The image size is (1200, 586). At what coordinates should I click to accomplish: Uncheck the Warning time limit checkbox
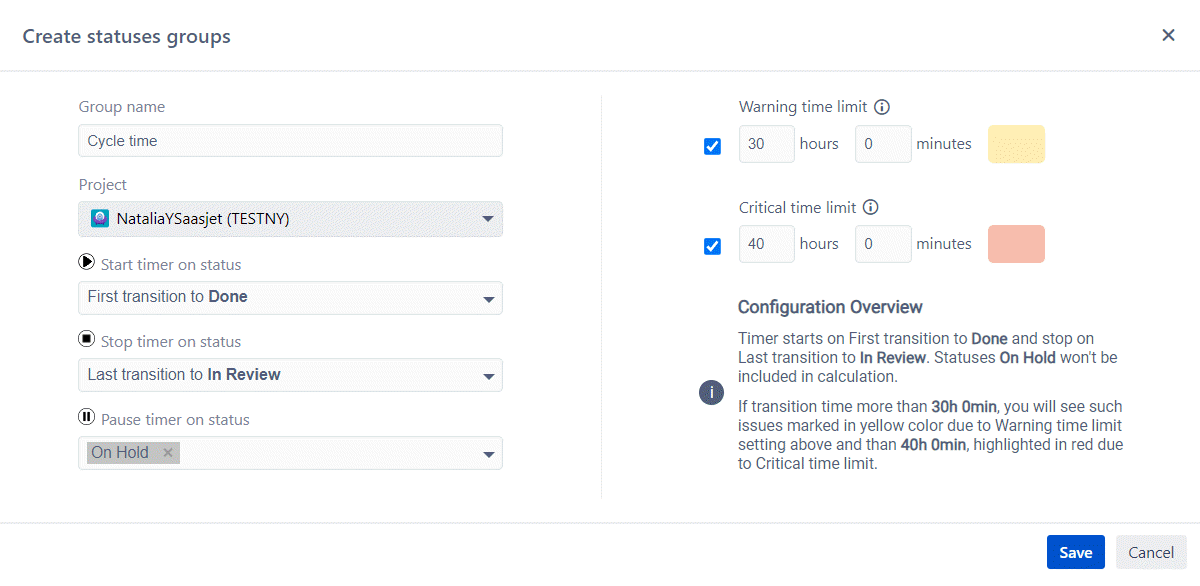click(x=712, y=145)
